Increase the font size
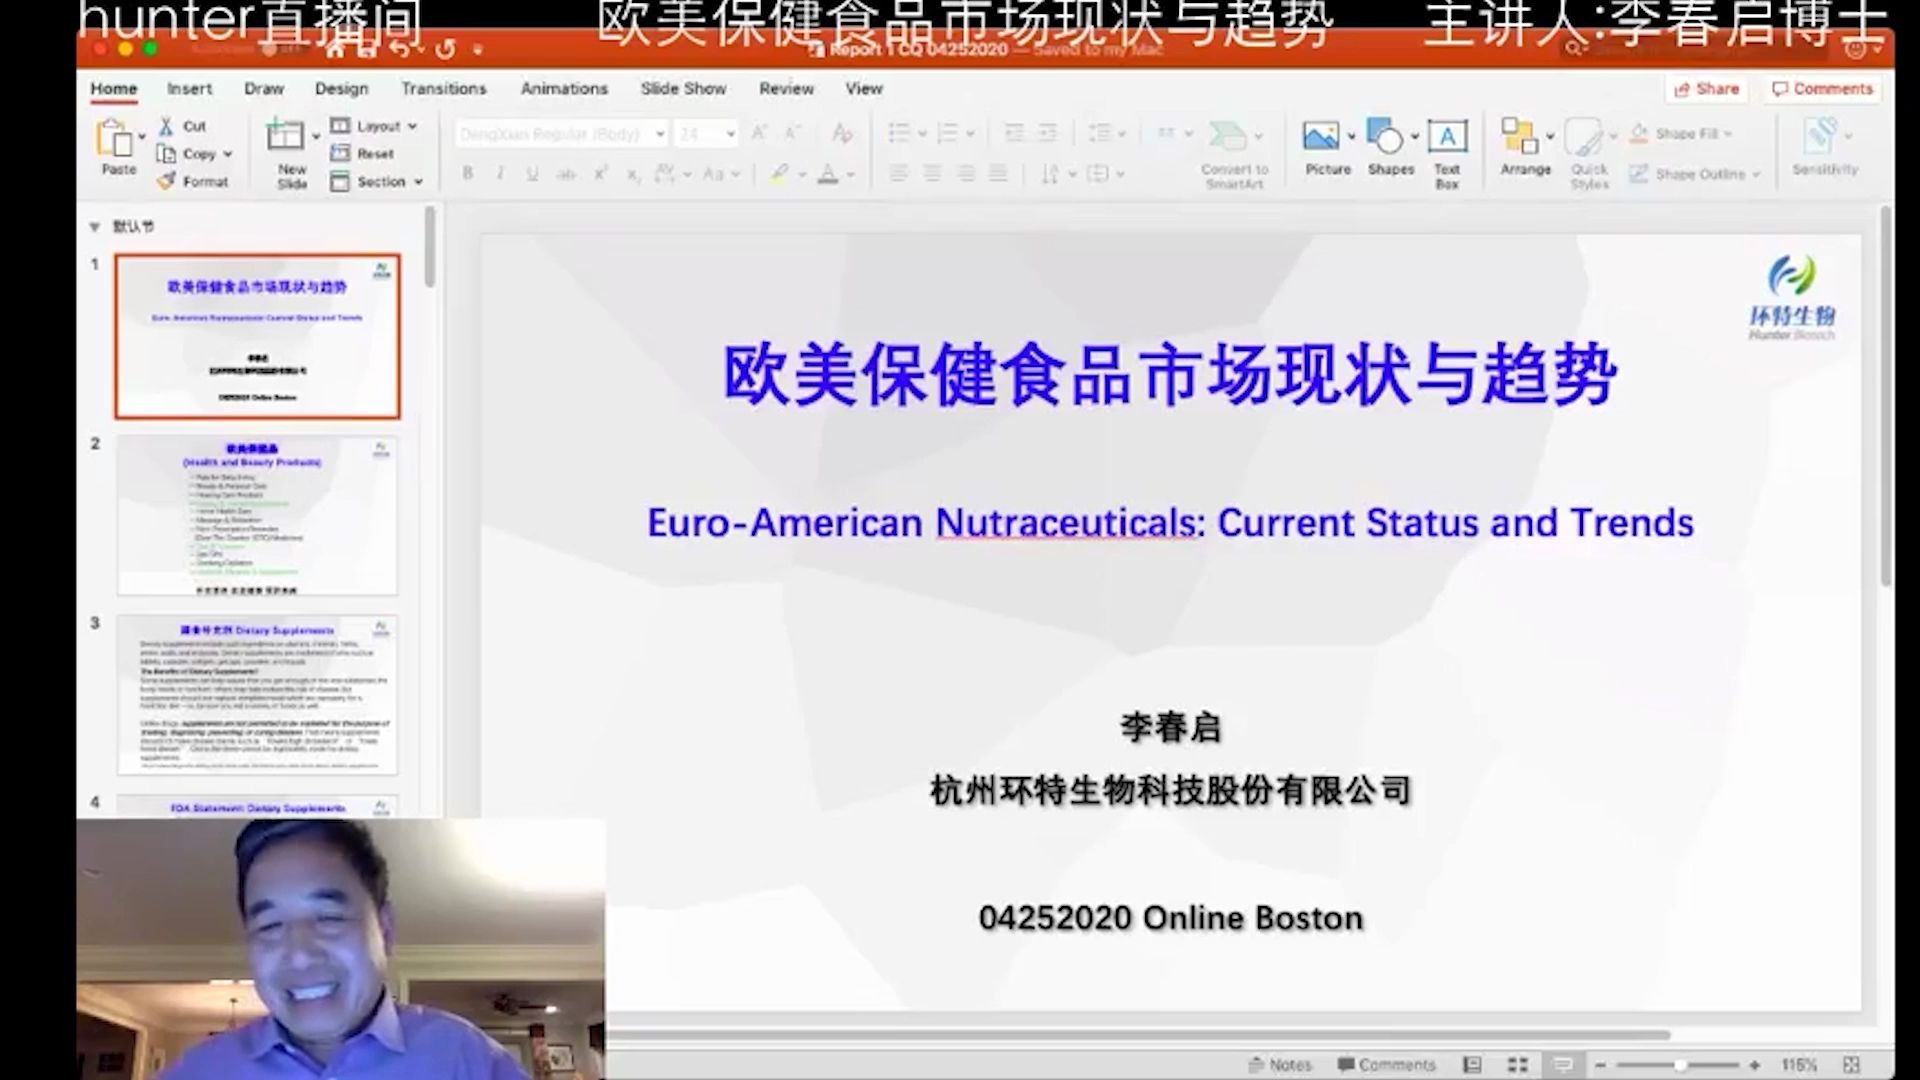Image resolution: width=1920 pixels, height=1080 pixels. (x=759, y=132)
